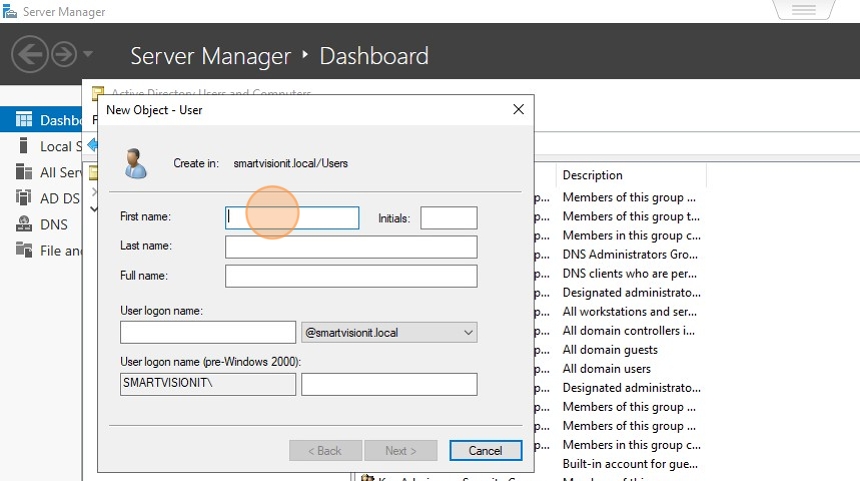Image resolution: width=860 pixels, height=481 pixels.
Task: Select the 'Built-in account for gue...' row
Action: click(630, 464)
